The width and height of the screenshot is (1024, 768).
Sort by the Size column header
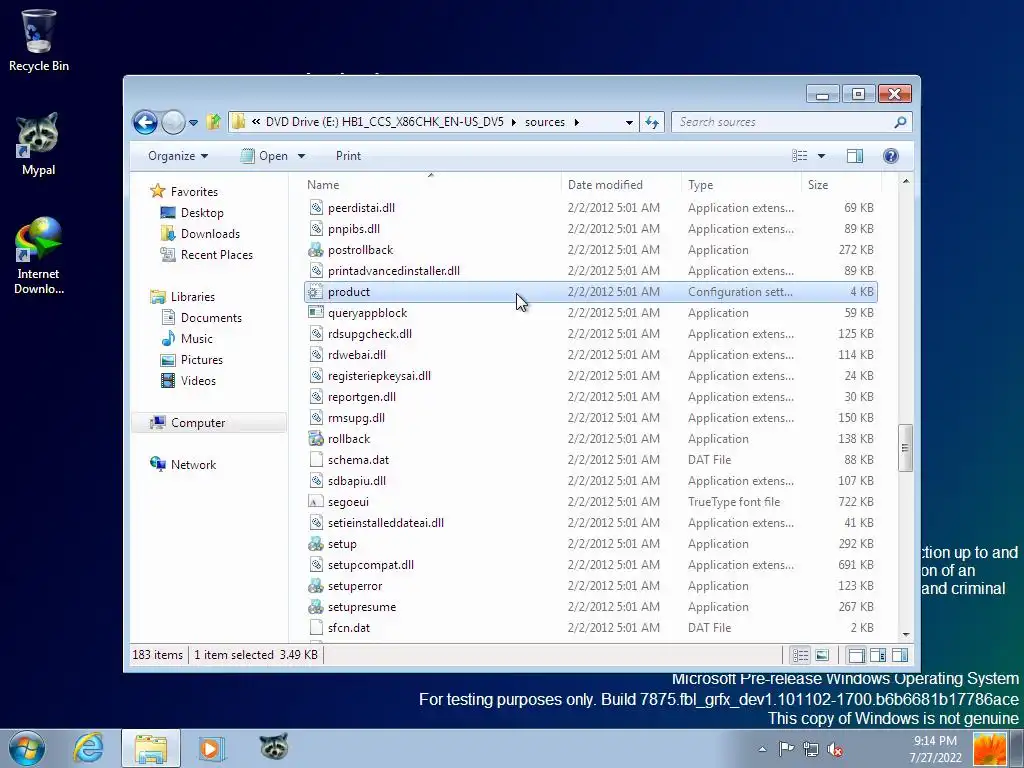(841, 185)
